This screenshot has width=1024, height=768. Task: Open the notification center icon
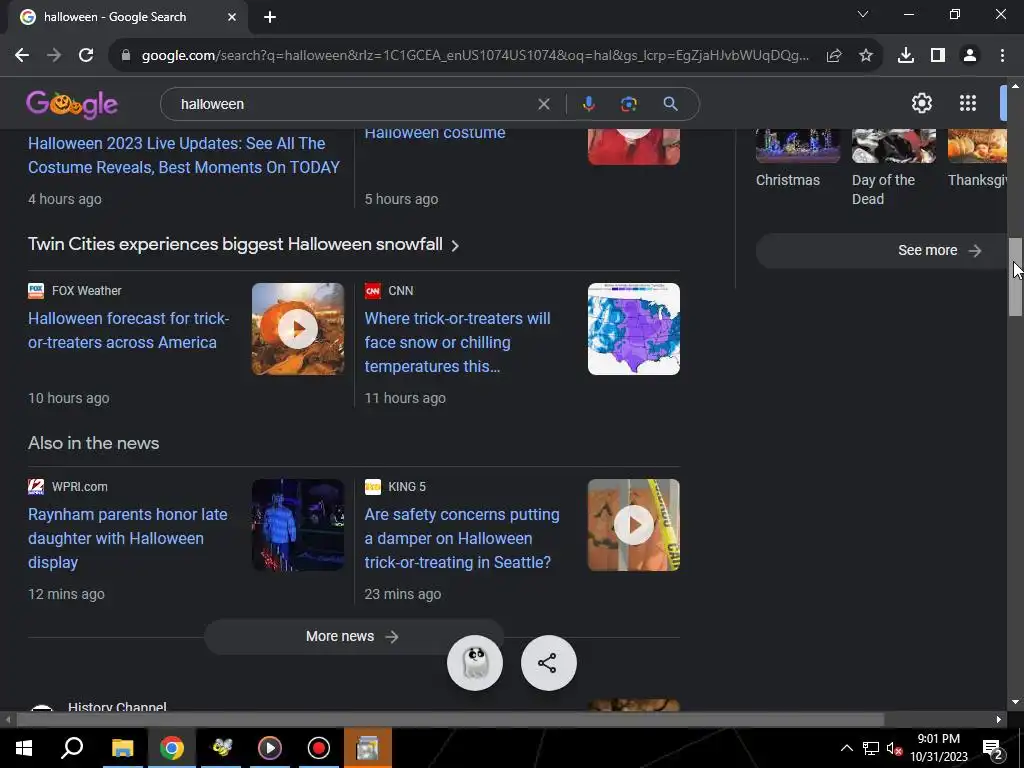point(992,748)
